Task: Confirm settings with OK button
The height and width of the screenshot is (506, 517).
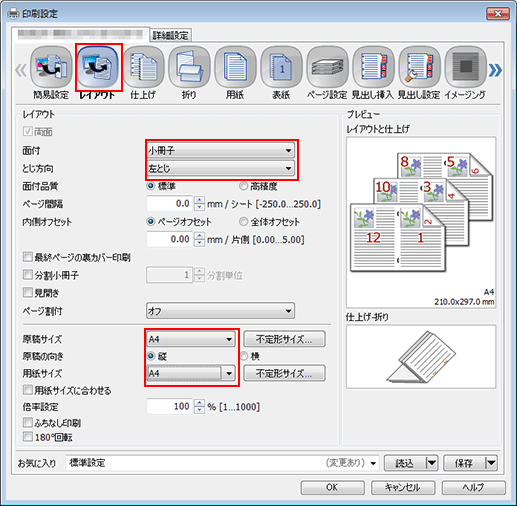Action: point(332,487)
